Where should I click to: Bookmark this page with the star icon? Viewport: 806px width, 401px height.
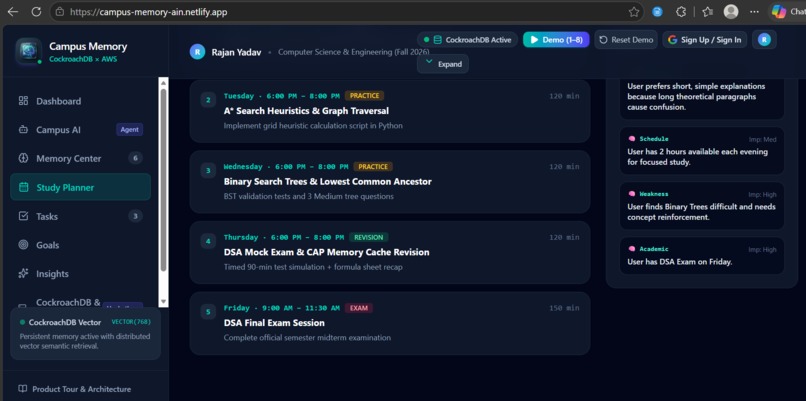pyautogui.click(x=634, y=12)
